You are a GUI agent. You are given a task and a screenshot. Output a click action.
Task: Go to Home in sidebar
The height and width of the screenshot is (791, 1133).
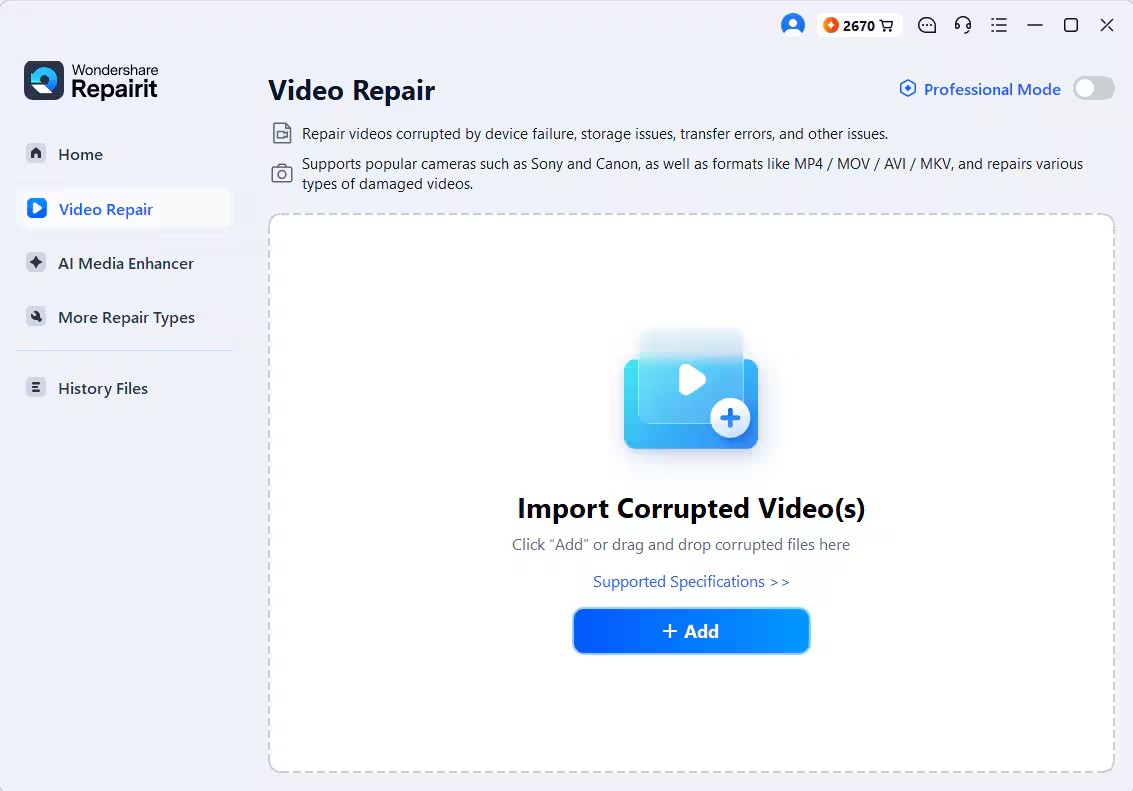pos(124,154)
